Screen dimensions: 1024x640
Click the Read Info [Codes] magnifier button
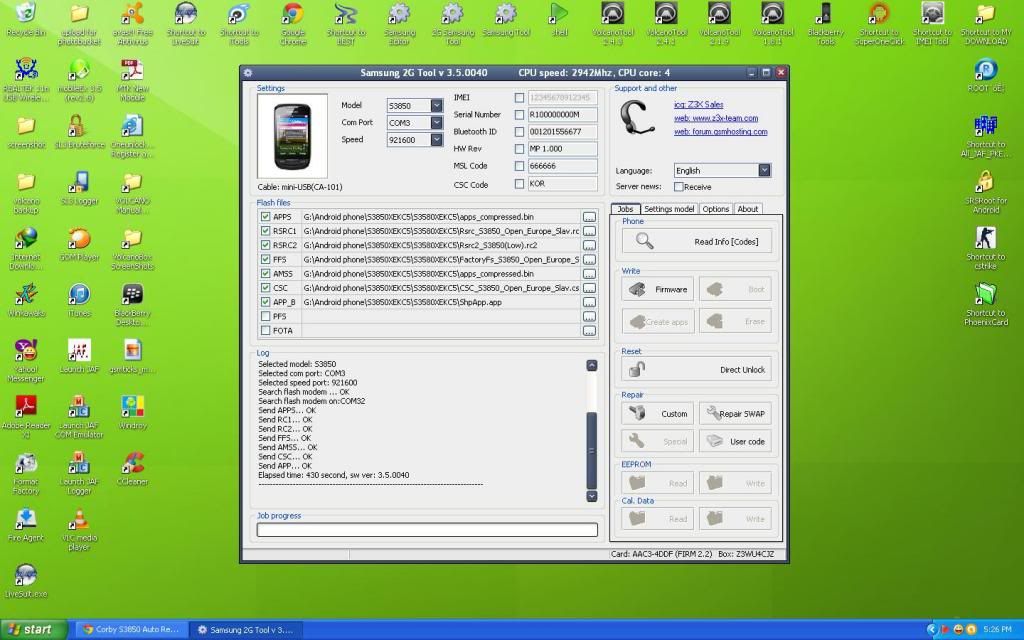click(696, 241)
